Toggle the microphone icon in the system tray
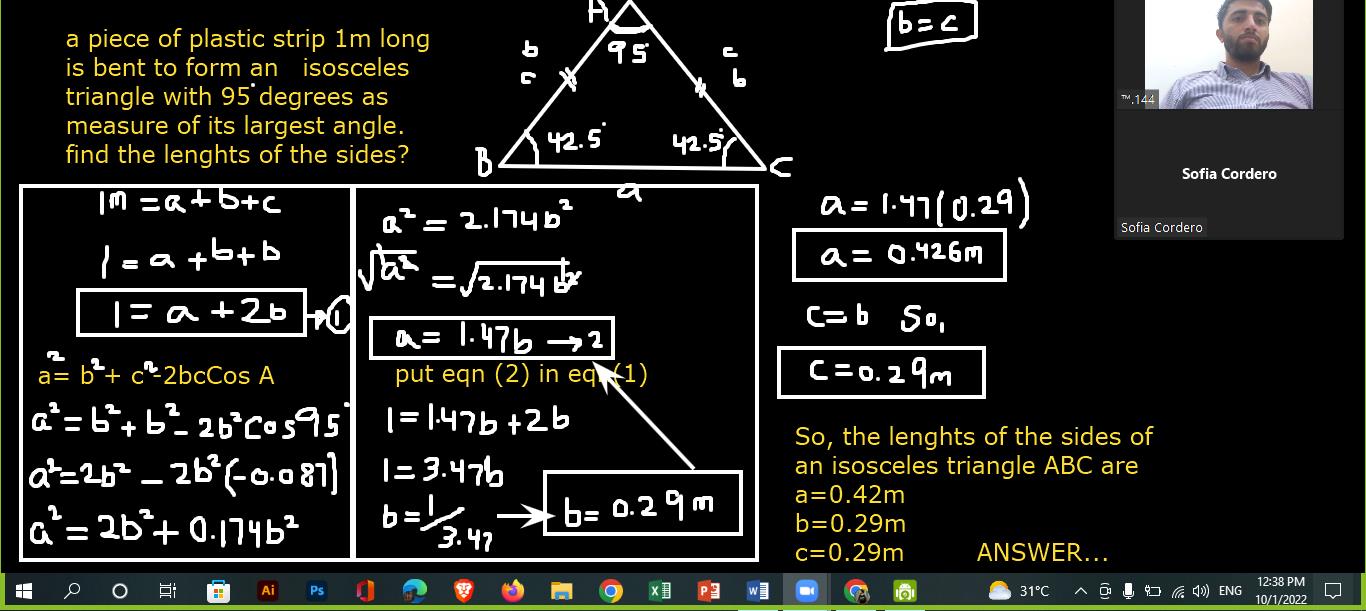 pyautogui.click(x=1128, y=591)
